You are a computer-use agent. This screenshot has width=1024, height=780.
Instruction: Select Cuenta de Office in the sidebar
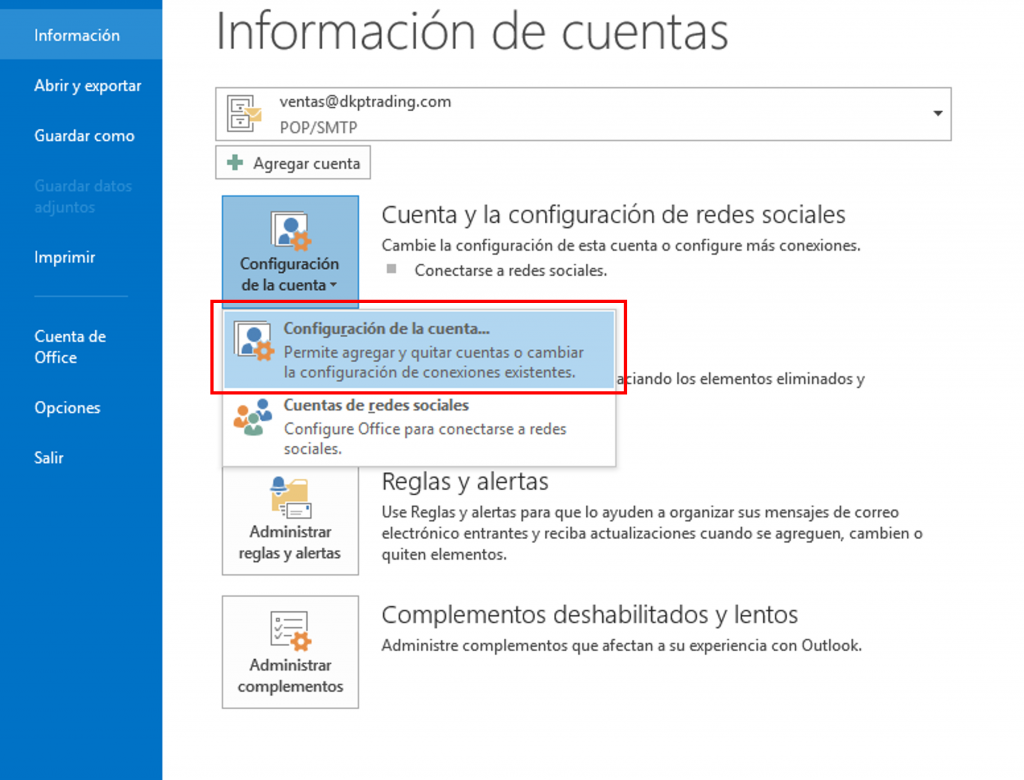(70, 347)
